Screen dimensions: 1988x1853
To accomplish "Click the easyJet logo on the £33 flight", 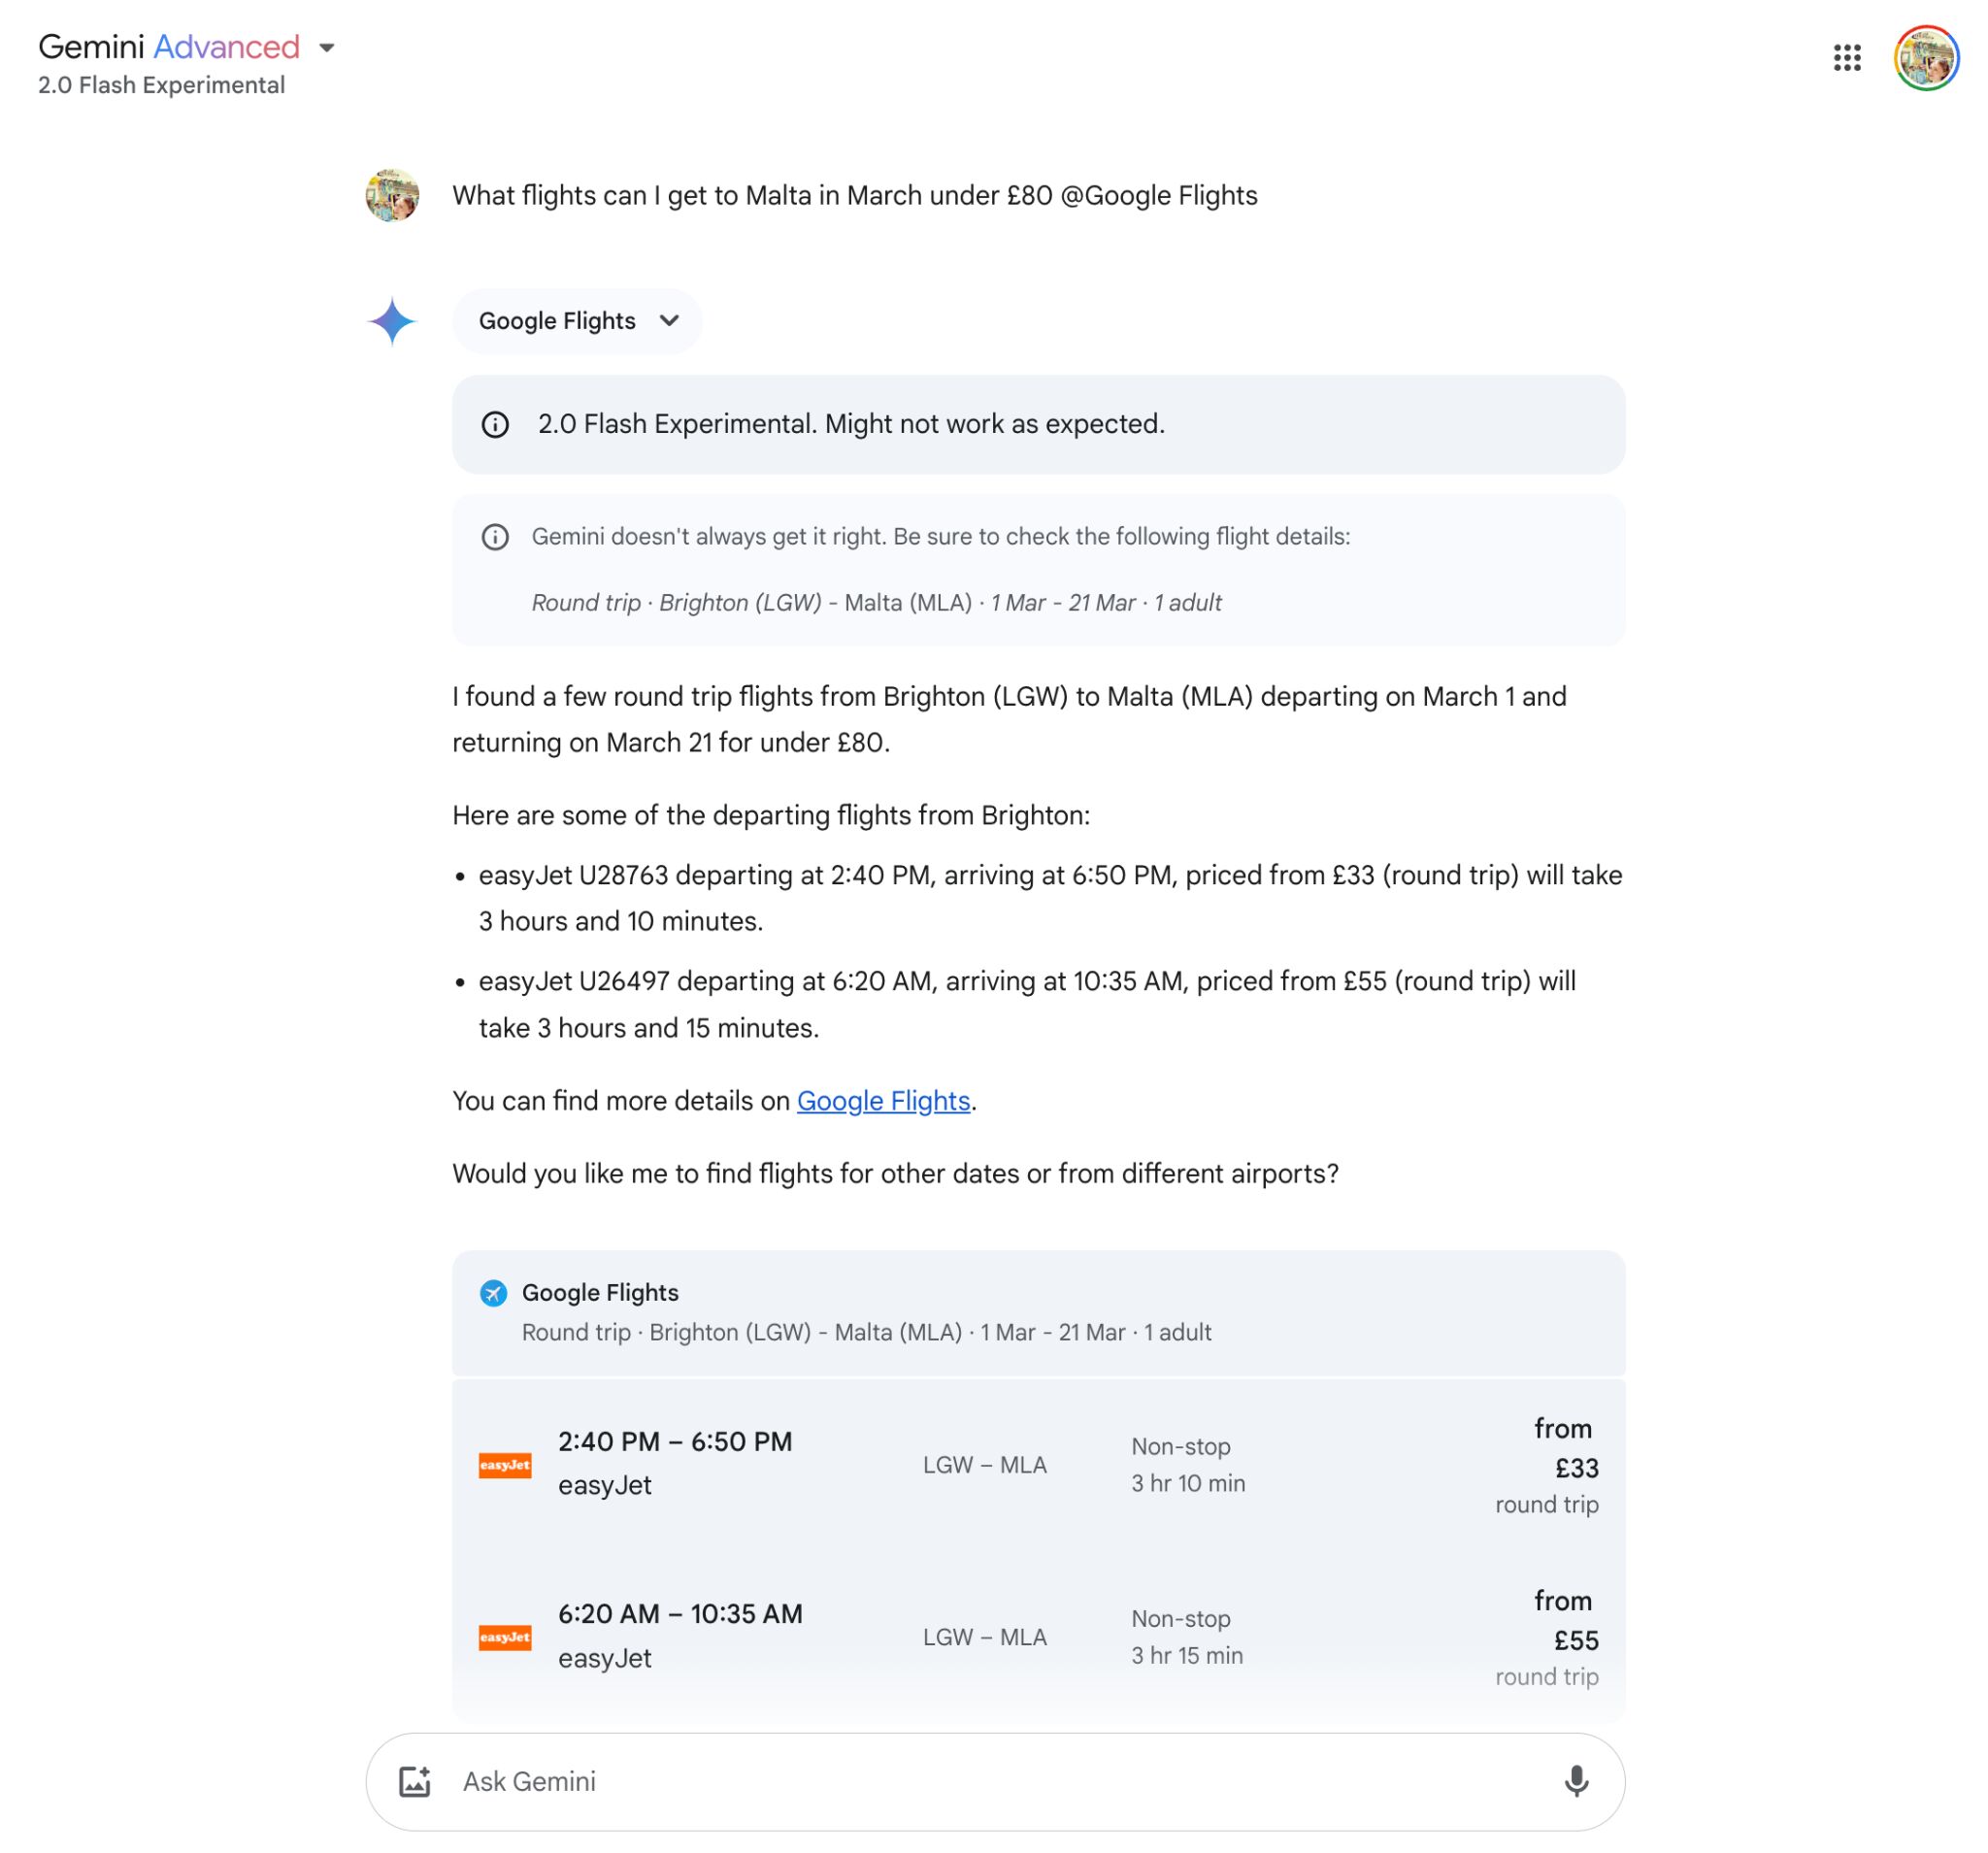I will [x=507, y=1465].
